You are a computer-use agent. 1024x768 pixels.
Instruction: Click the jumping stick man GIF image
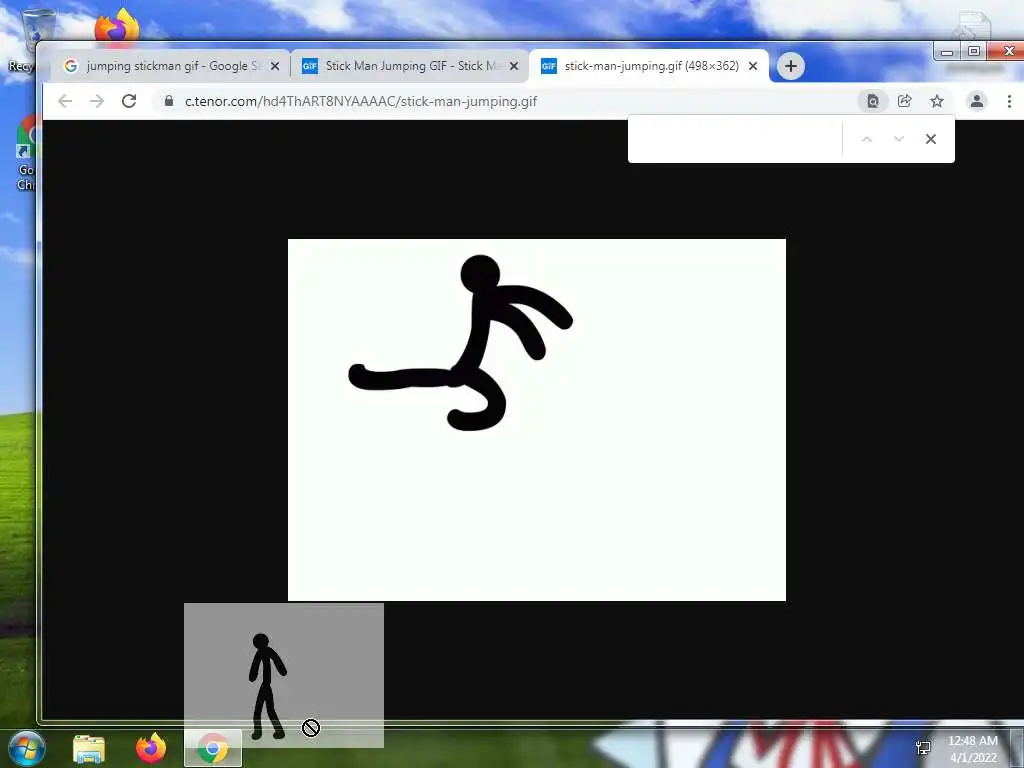pyautogui.click(x=537, y=420)
